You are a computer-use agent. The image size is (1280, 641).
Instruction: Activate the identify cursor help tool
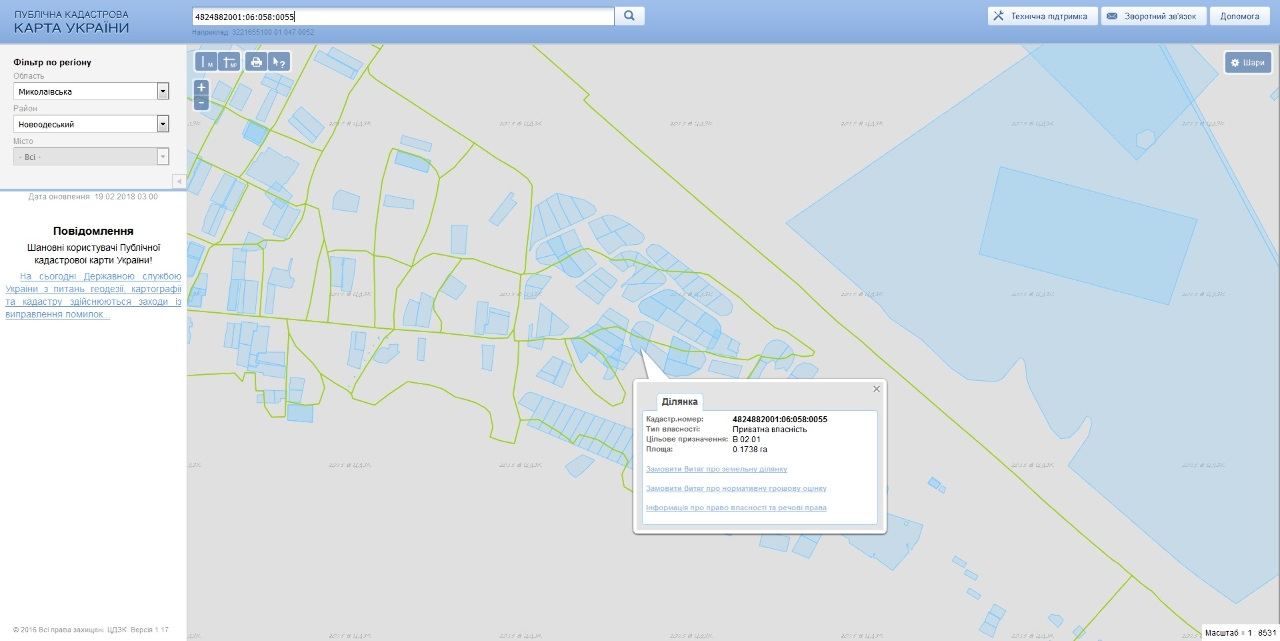280,62
